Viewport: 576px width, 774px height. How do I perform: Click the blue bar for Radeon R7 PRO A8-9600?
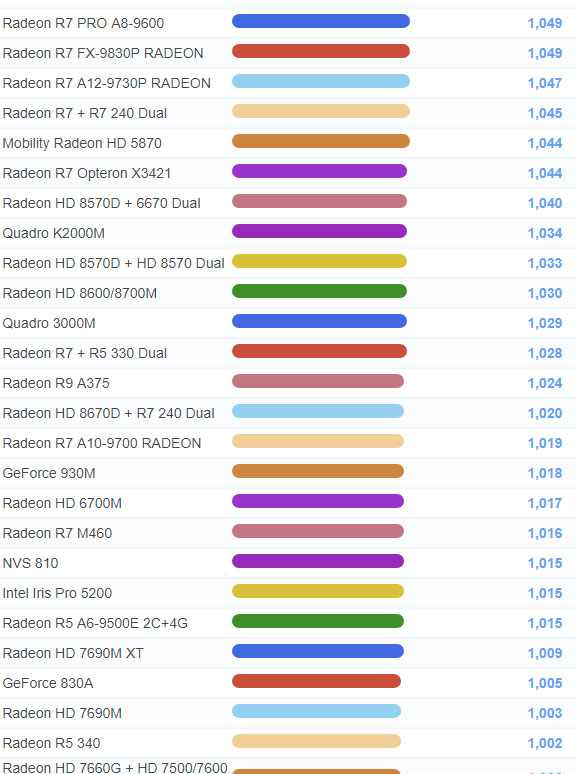pos(321,21)
